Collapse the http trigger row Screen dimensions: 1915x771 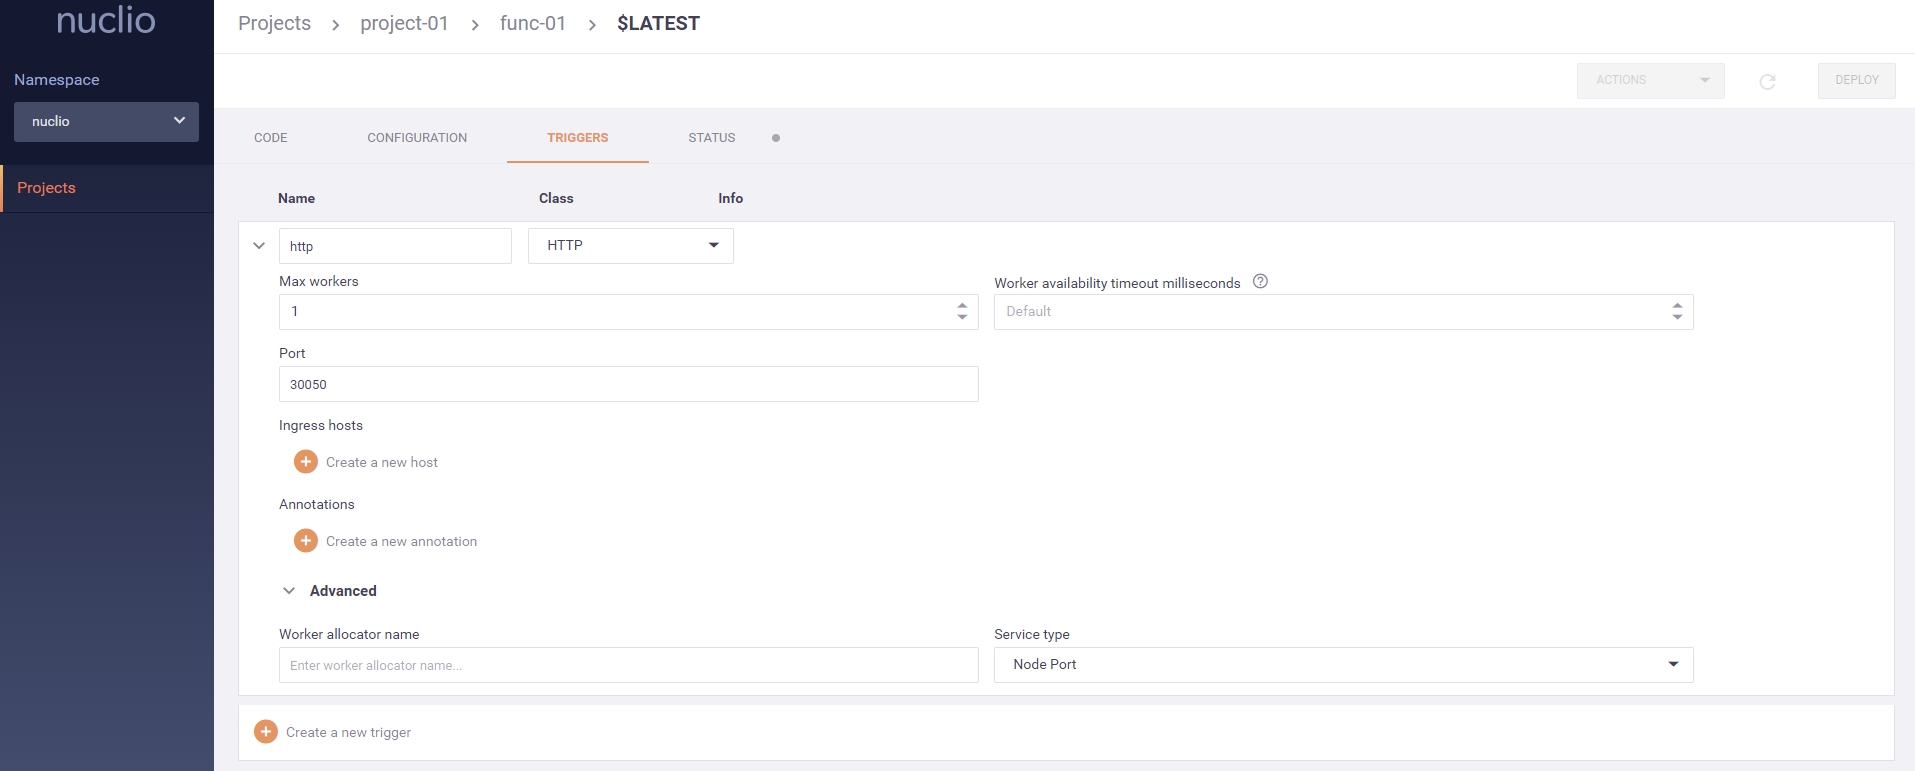259,246
